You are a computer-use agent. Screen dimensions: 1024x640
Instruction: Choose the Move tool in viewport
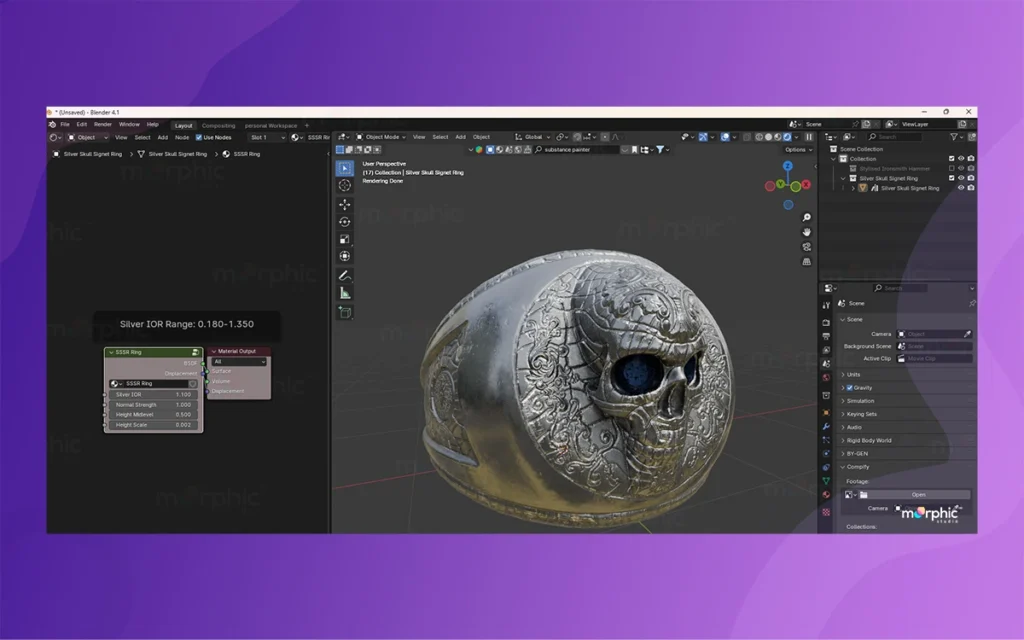tap(345, 204)
